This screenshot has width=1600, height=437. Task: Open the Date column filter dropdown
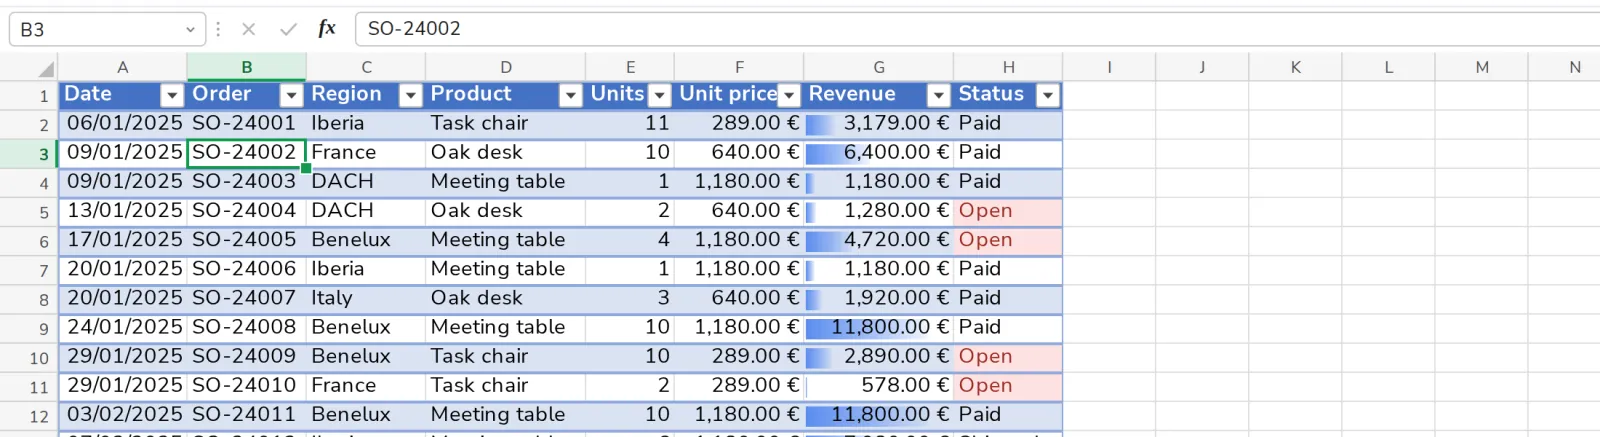click(x=172, y=95)
